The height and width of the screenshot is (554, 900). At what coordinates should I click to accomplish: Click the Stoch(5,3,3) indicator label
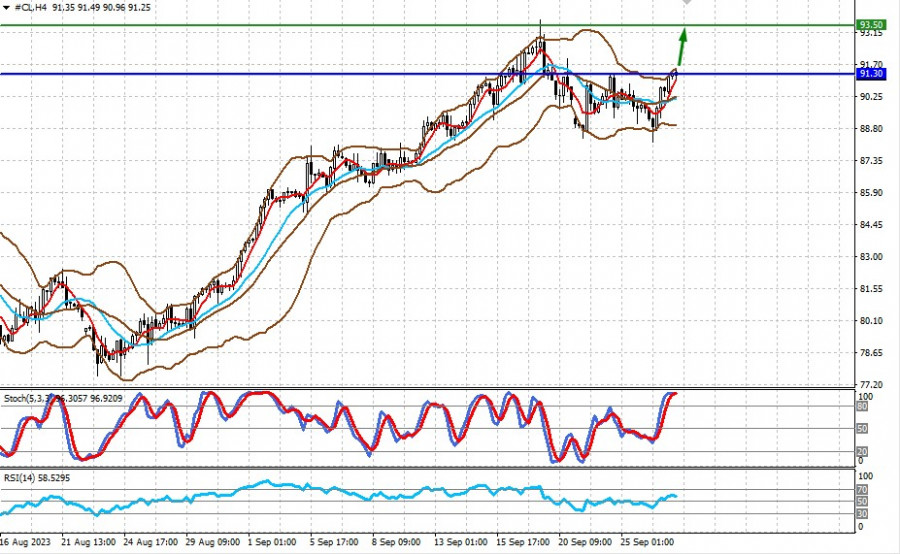click(x=63, y=398)
